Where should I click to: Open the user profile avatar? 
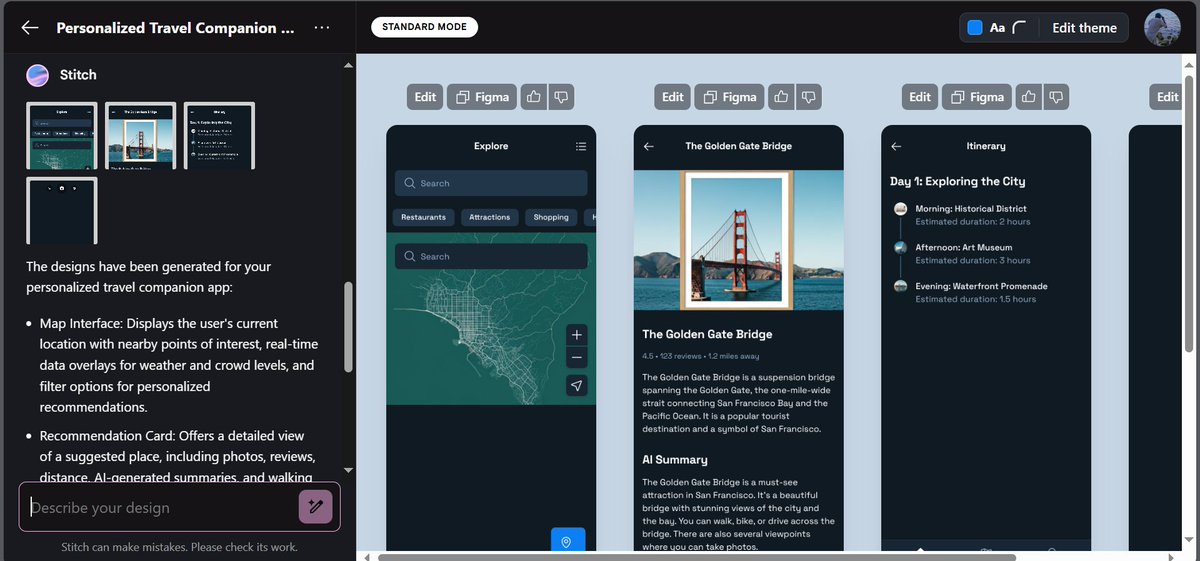click(x=1162, y=28)
